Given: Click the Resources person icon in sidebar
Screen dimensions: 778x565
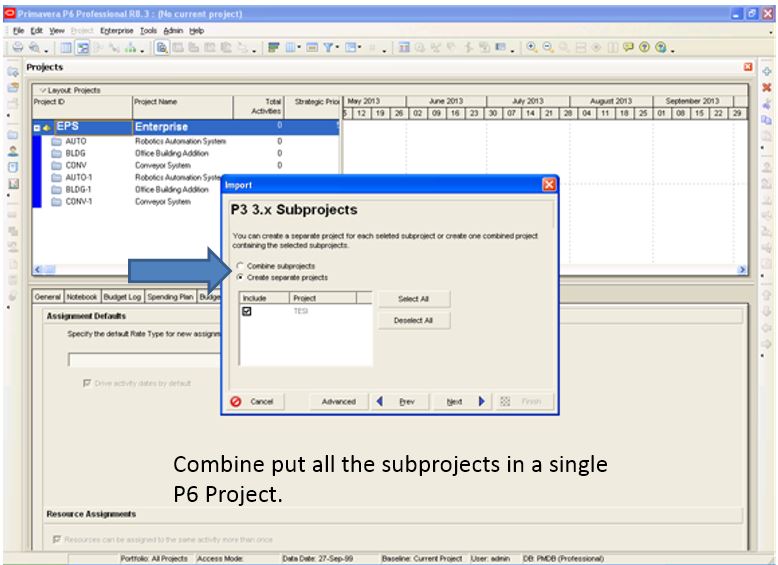Looking at the screenshot, I should tap(13, 151).
